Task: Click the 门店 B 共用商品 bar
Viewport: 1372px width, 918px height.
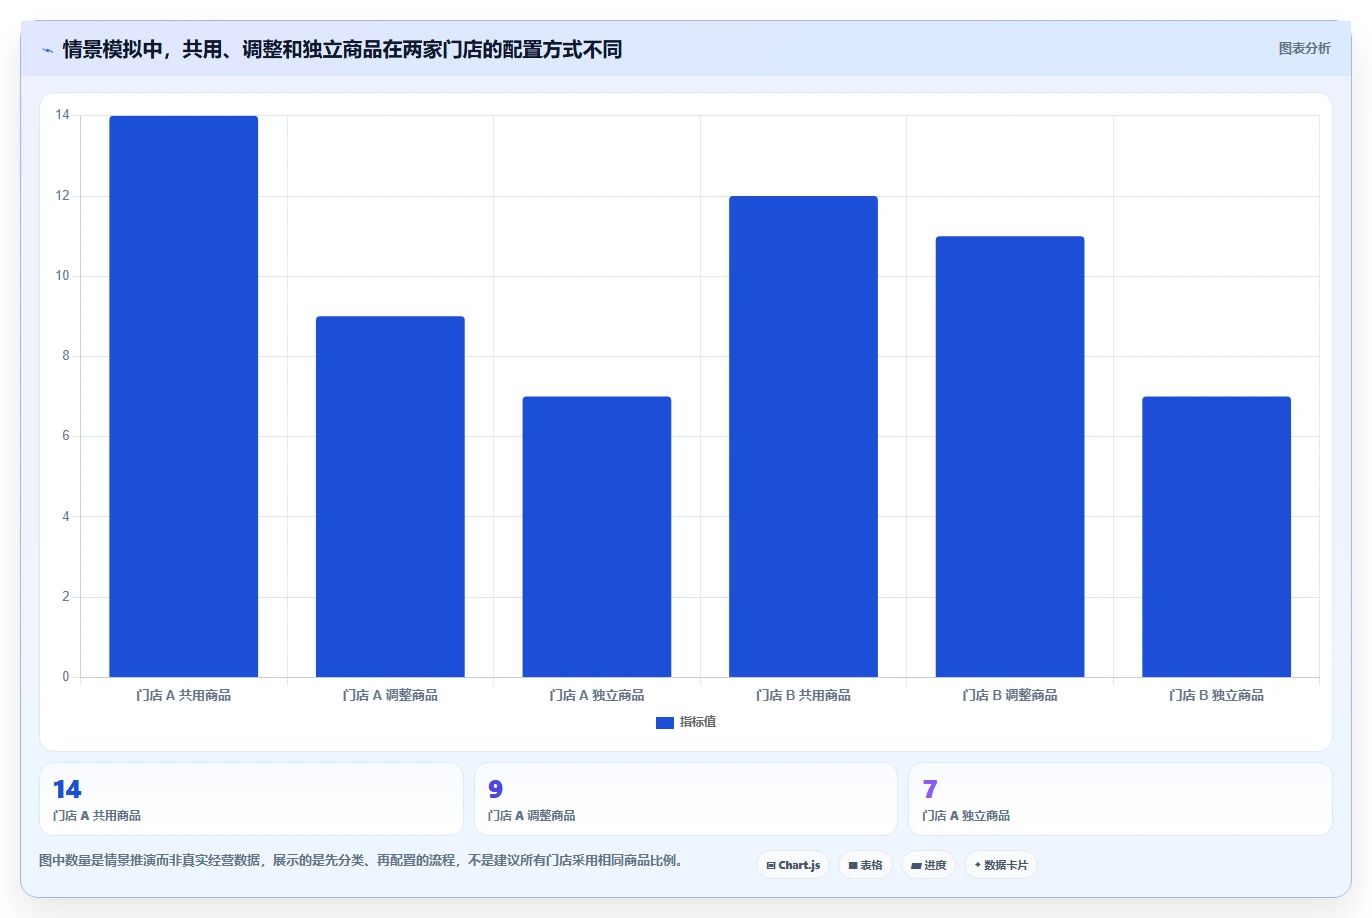Action: 803,437
